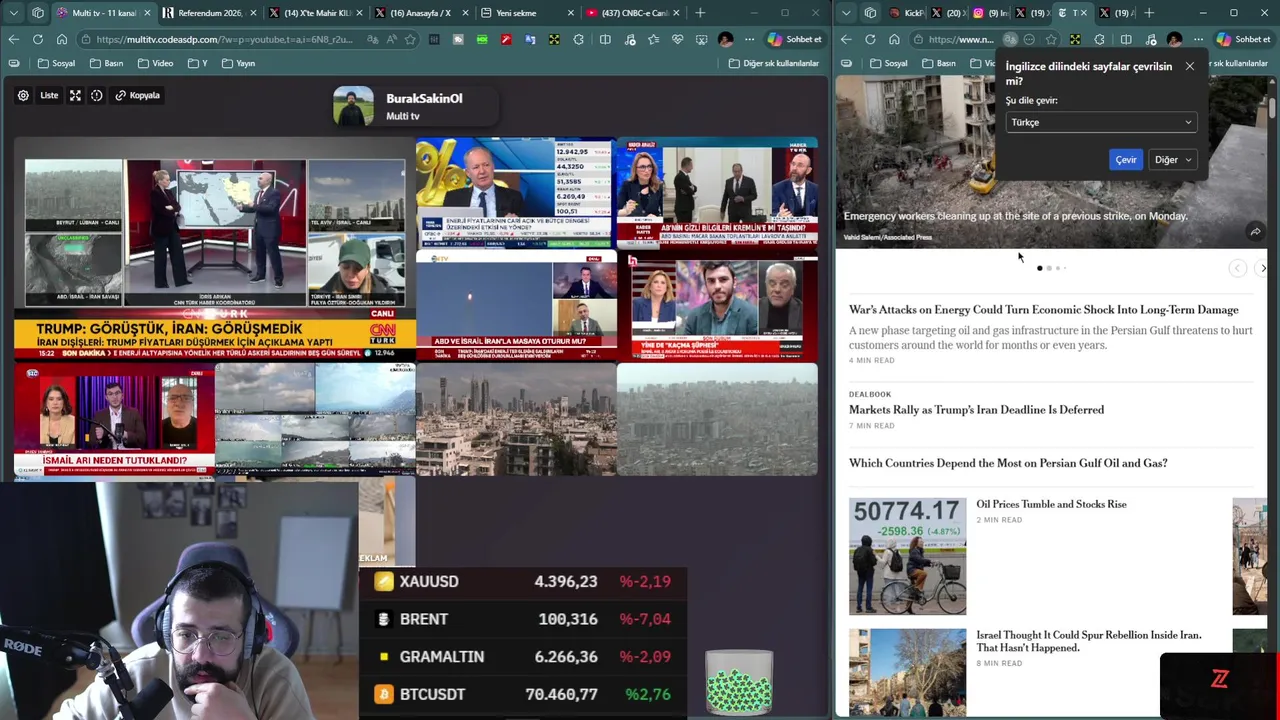Click the XAUUSD price row
Viewport: 1280px width, 720px height.
523,581
